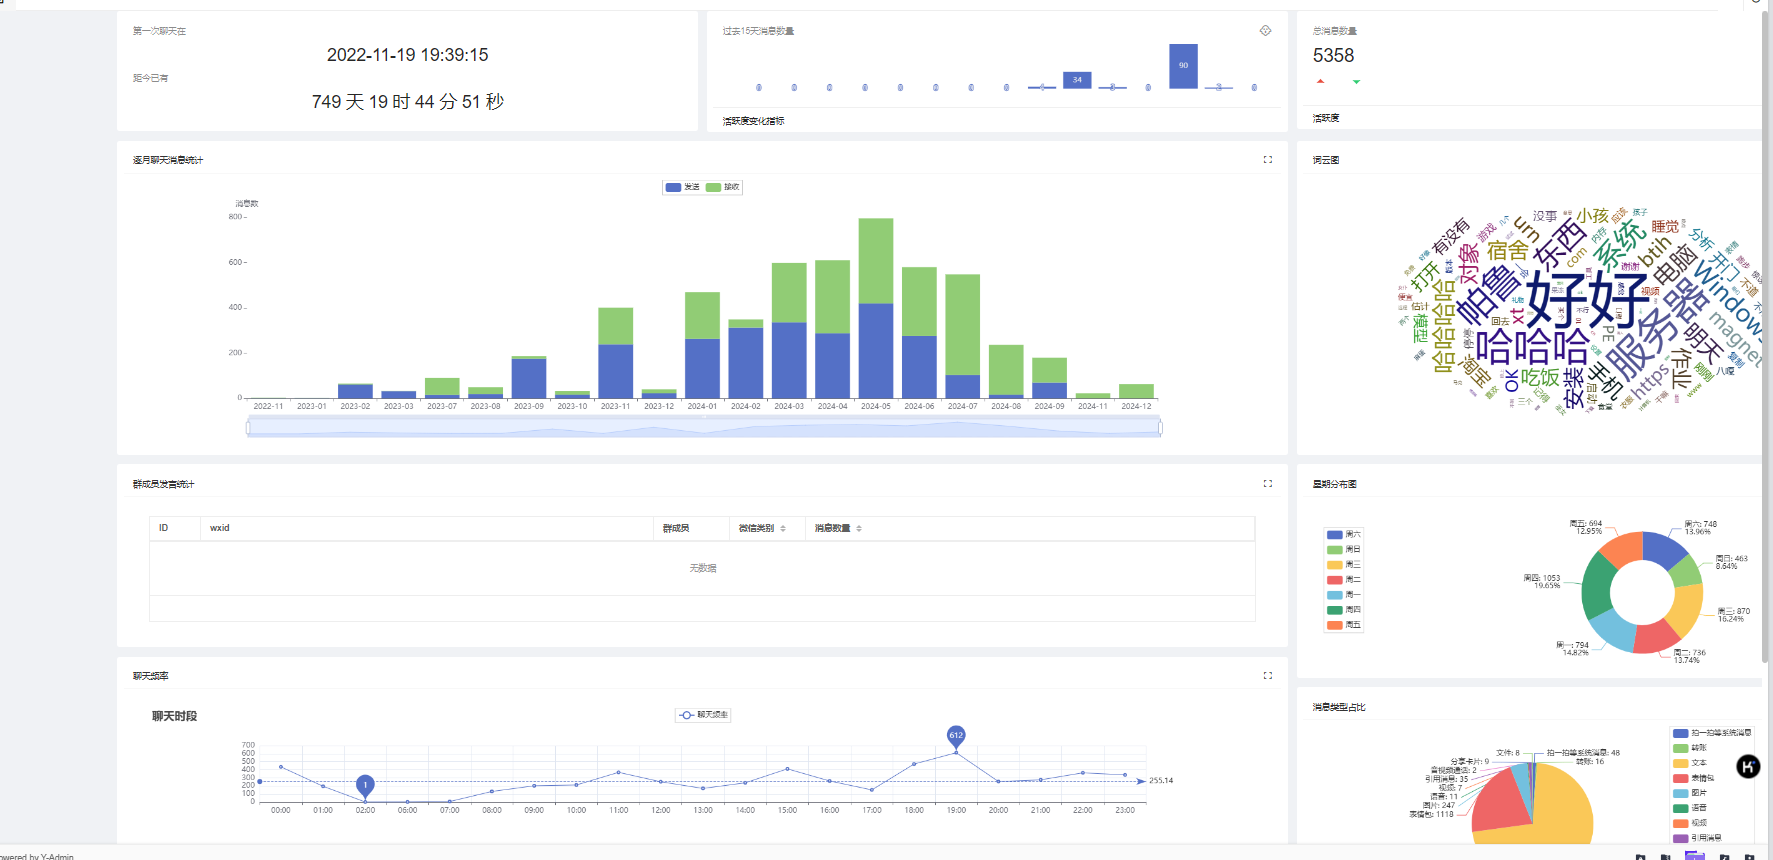Click the purple folder icon in taskbar
This screenshot has width=1773, height=860.
coord(1694,855)
